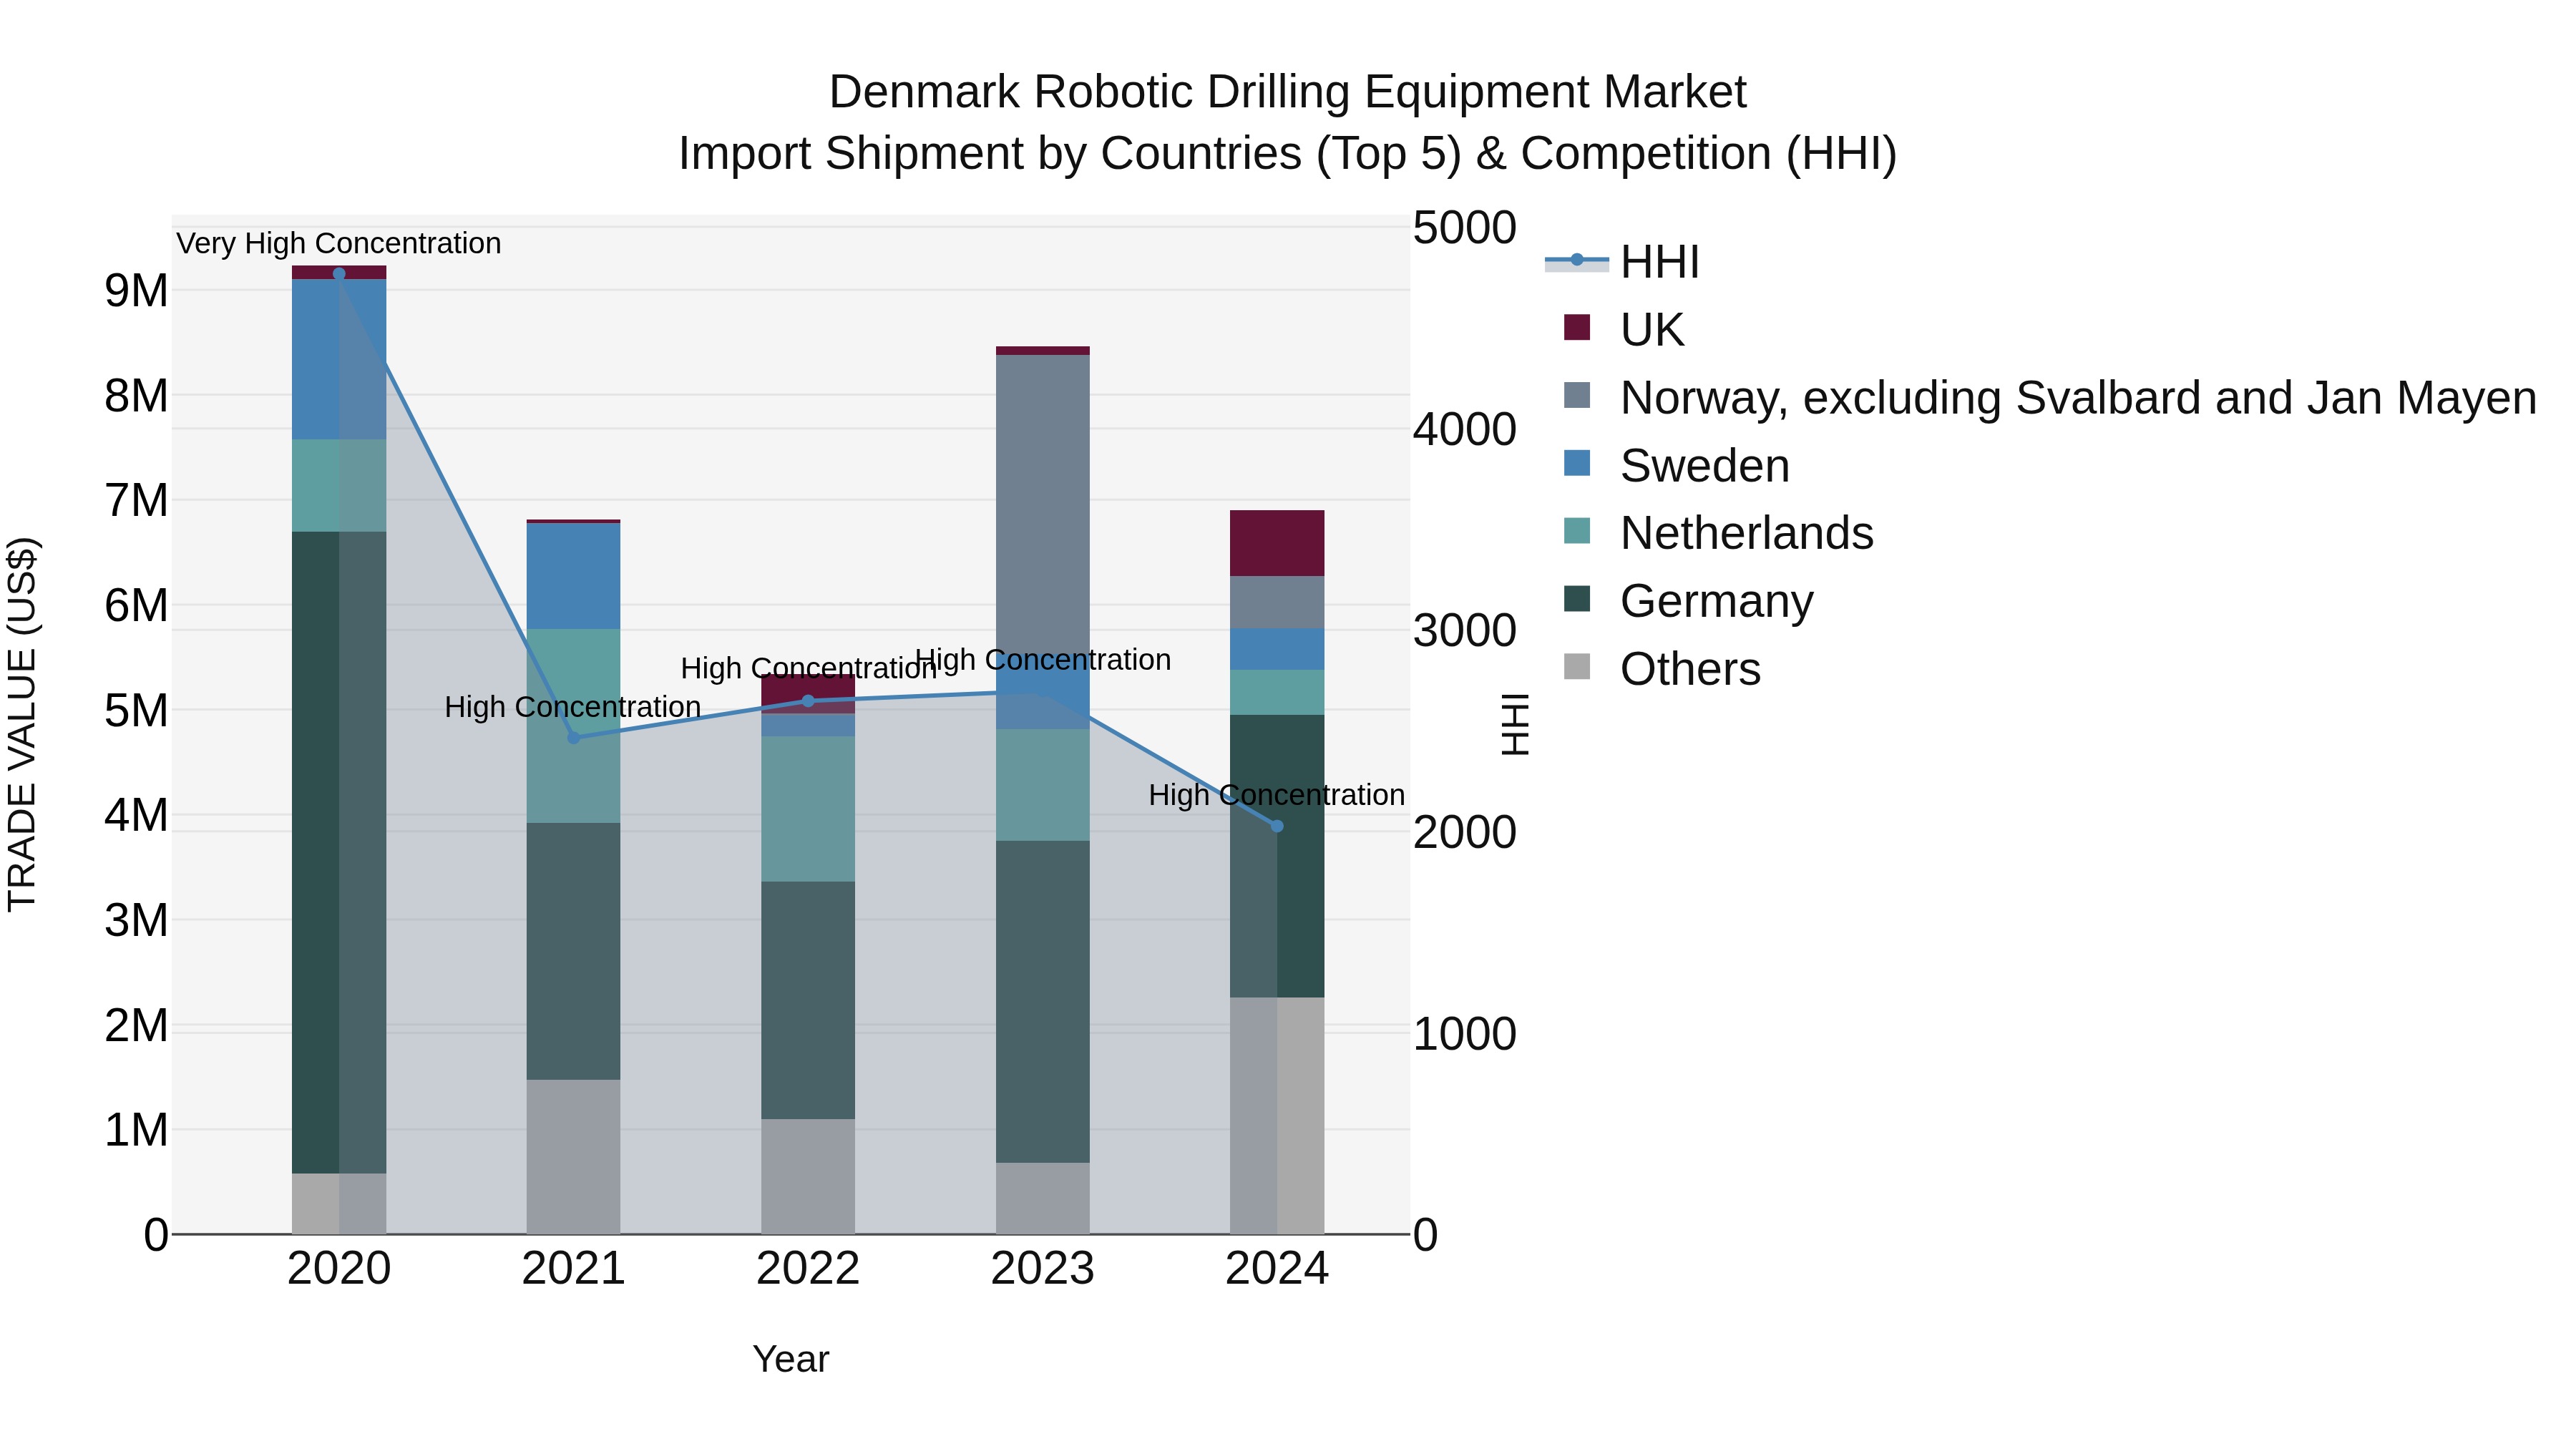Click the Netherlands segment of the 2021 bar
This screenshot has width=2576, height=1449.
(574, 726)
